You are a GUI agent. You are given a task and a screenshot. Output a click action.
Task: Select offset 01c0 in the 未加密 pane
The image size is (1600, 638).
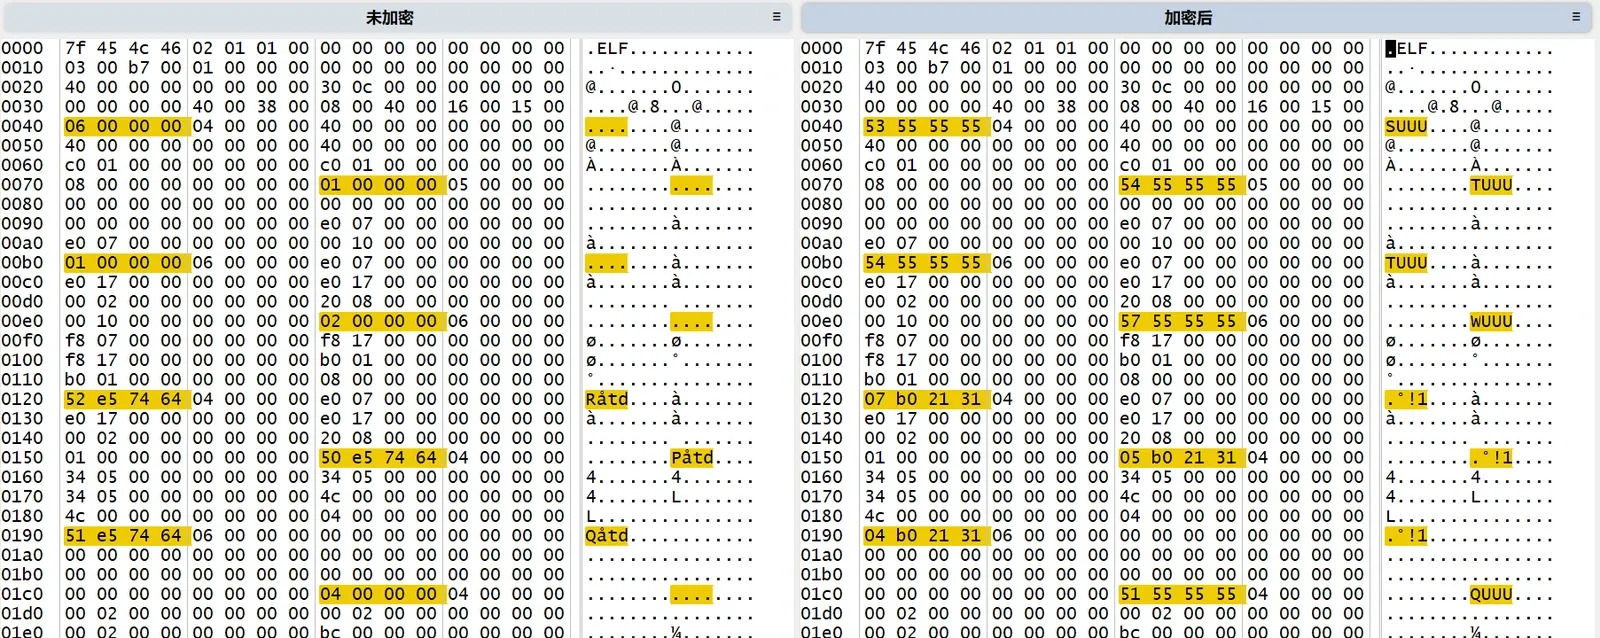click(x=22, y=594)
